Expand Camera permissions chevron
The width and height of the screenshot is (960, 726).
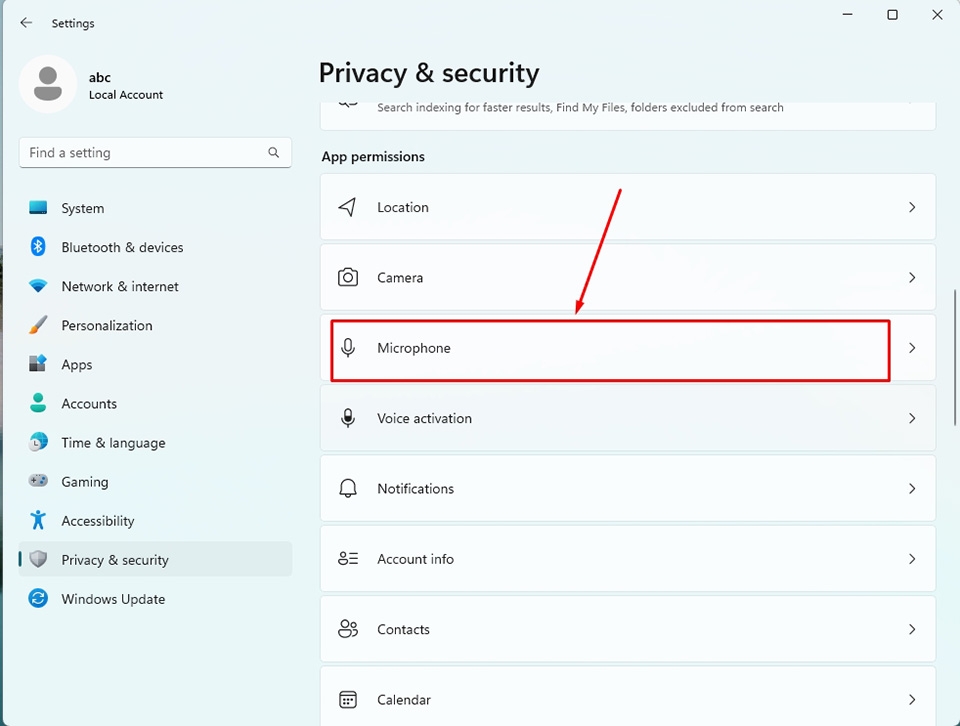pyautogui.click(x=912, y=277)
